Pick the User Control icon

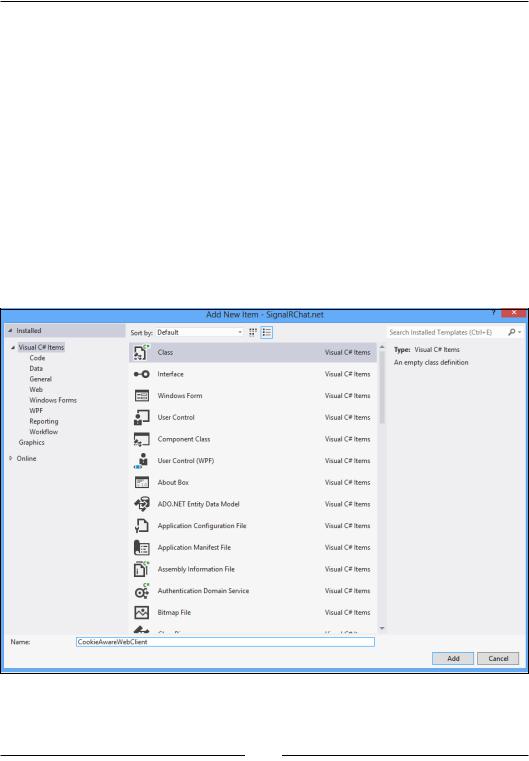pos(141,417)
